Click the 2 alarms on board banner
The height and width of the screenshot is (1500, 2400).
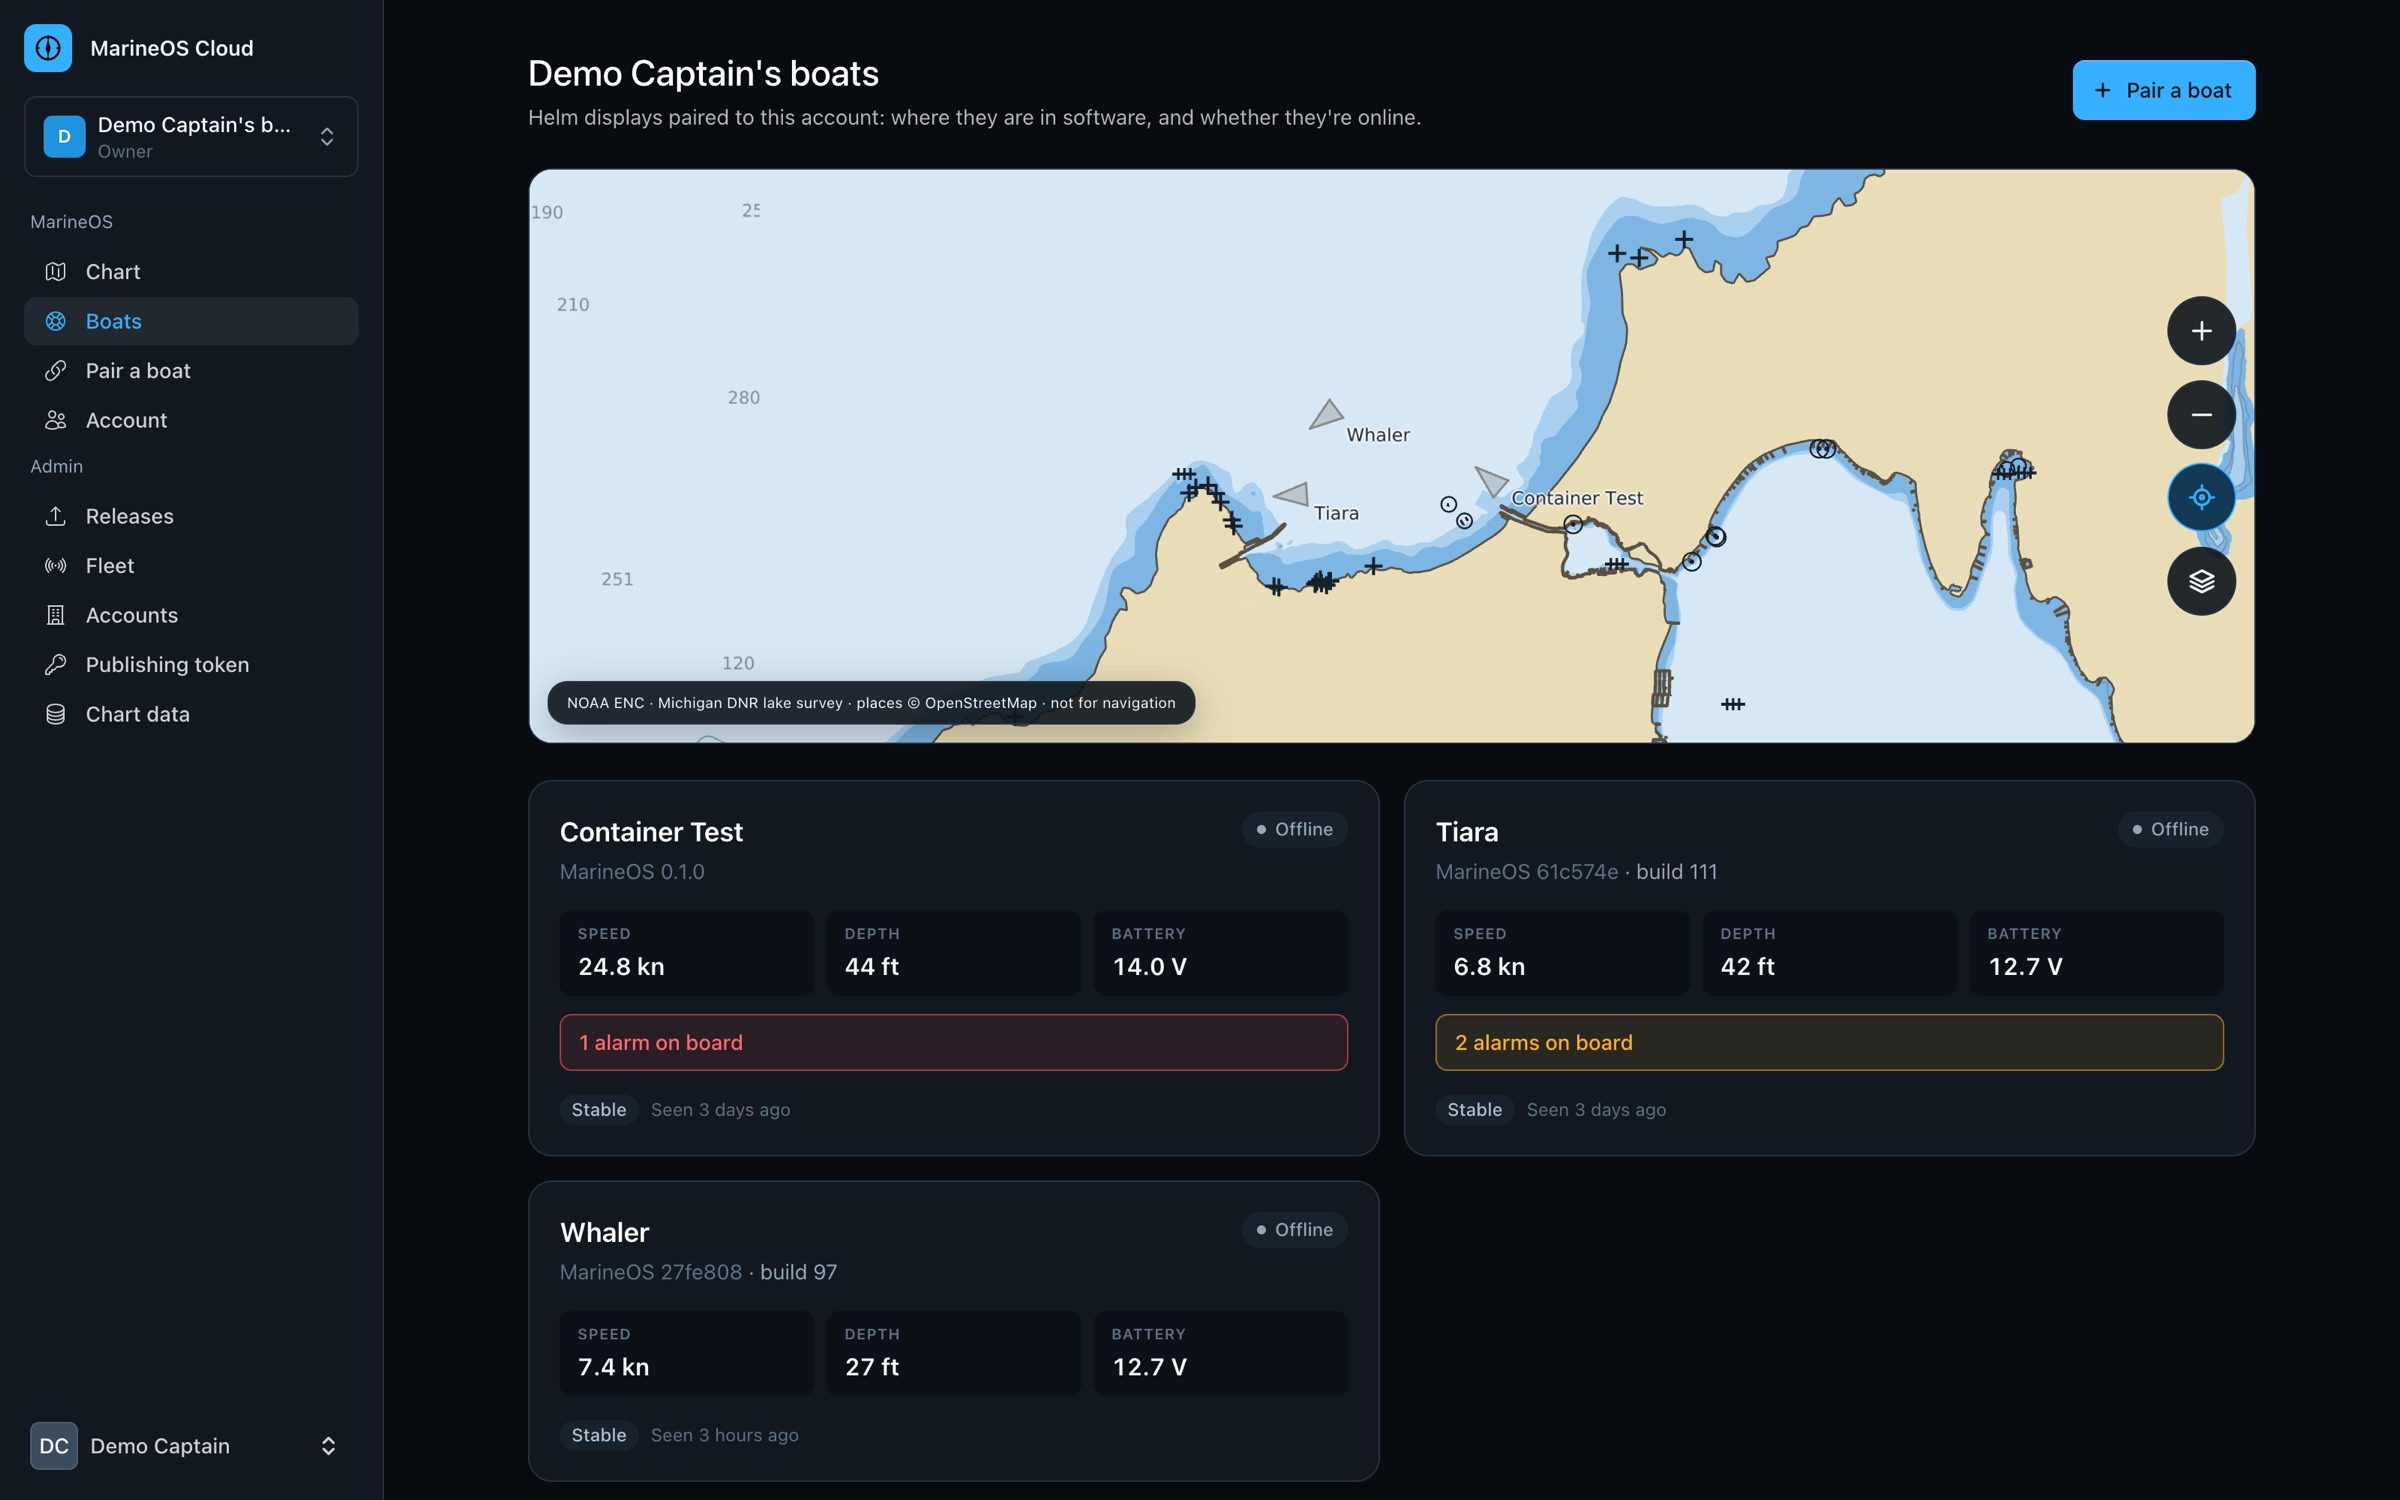point(1829,1042)
